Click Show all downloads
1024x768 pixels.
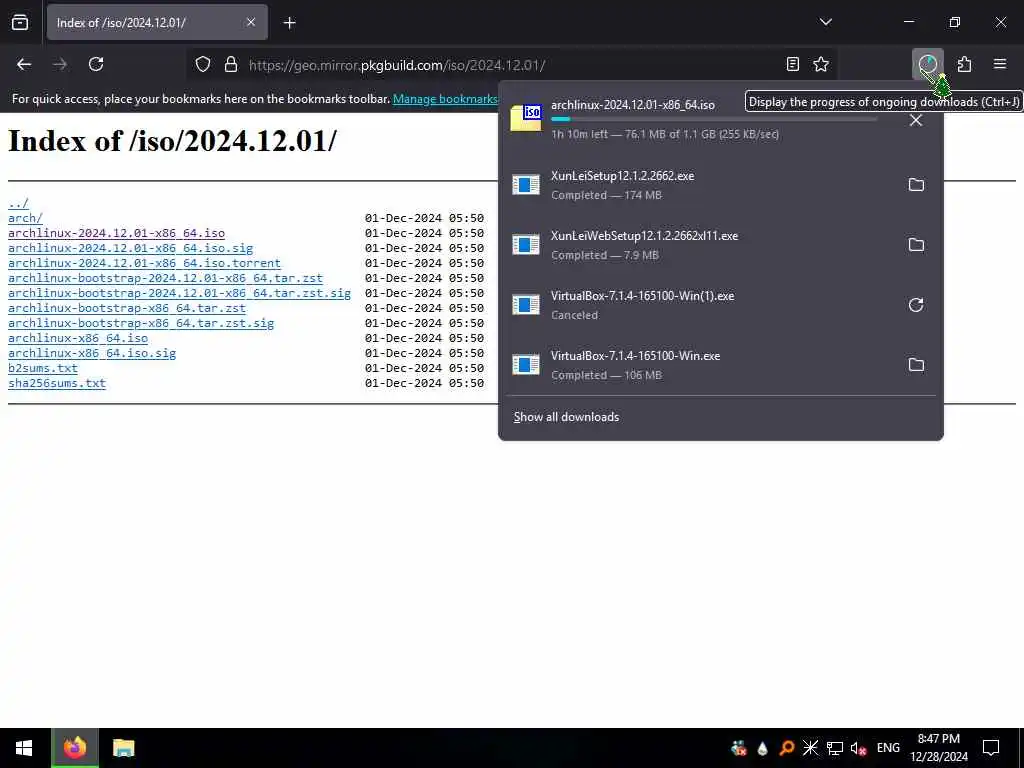[x=566, y=417]
